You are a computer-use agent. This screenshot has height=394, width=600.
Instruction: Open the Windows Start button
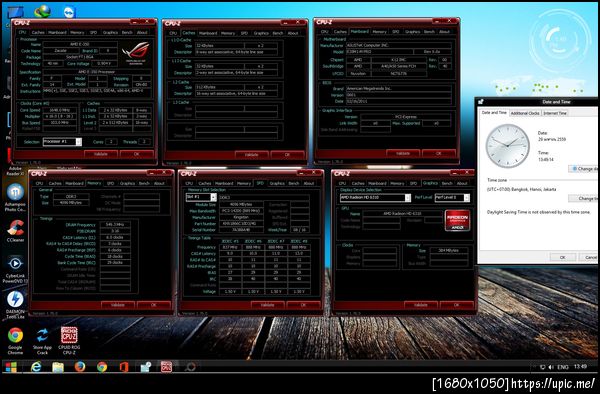tap(11, 368)
